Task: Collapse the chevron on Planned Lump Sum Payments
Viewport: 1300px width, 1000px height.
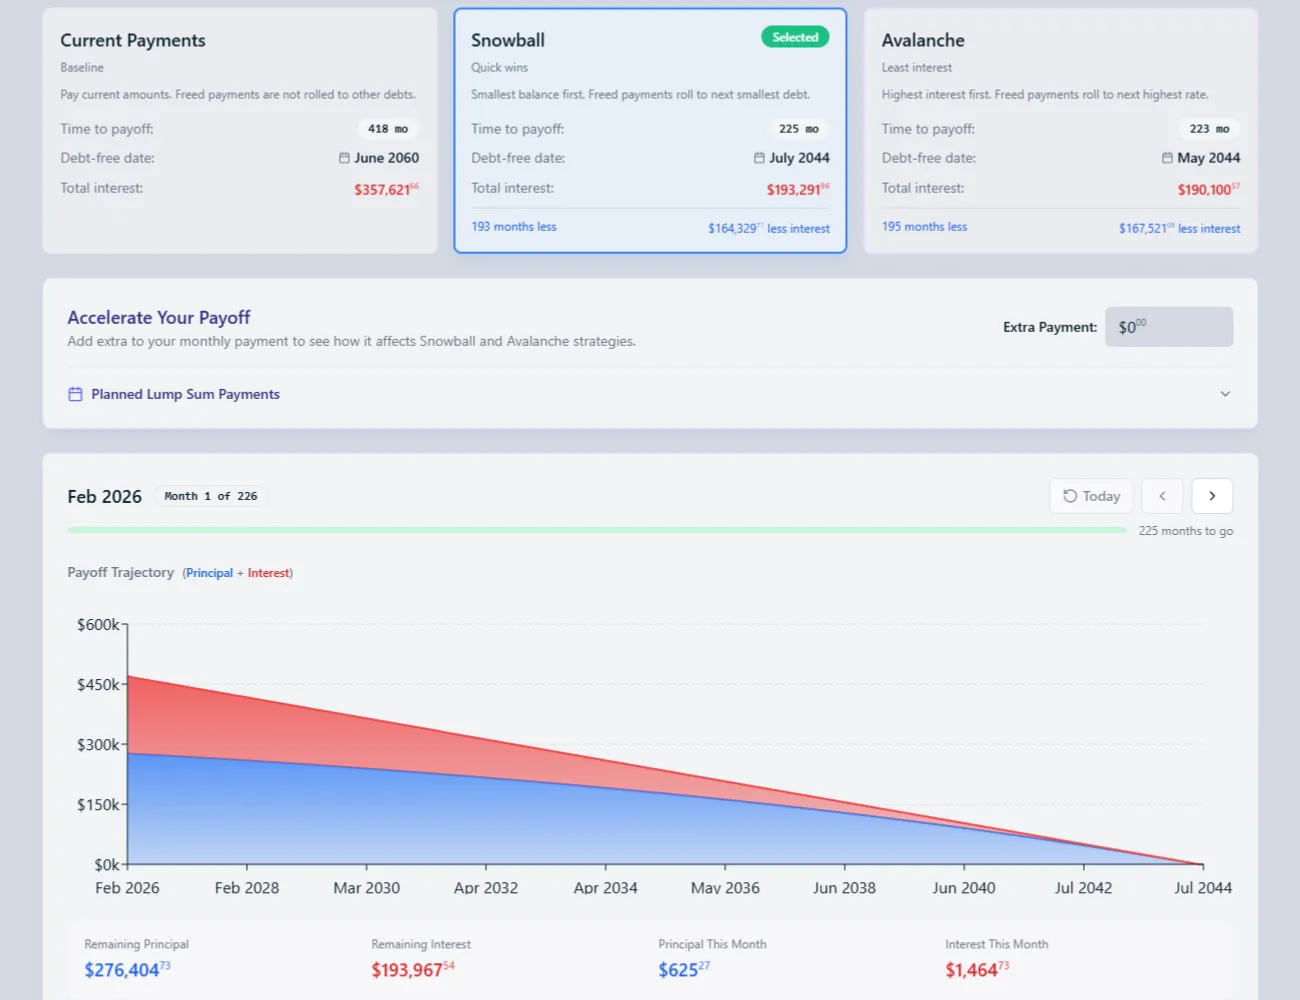Action: tap(1225, 394)
